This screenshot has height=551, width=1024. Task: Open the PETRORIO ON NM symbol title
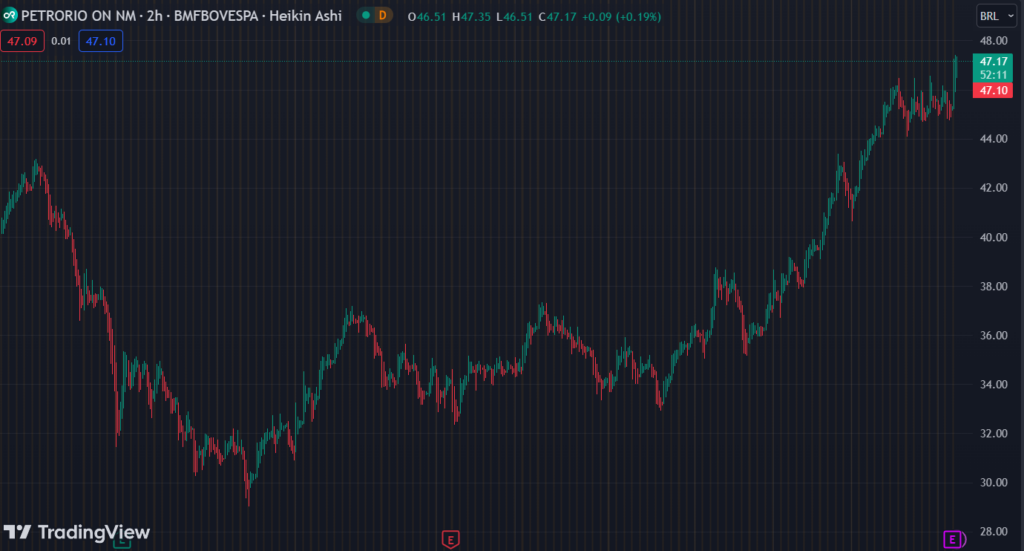(78, 16)
